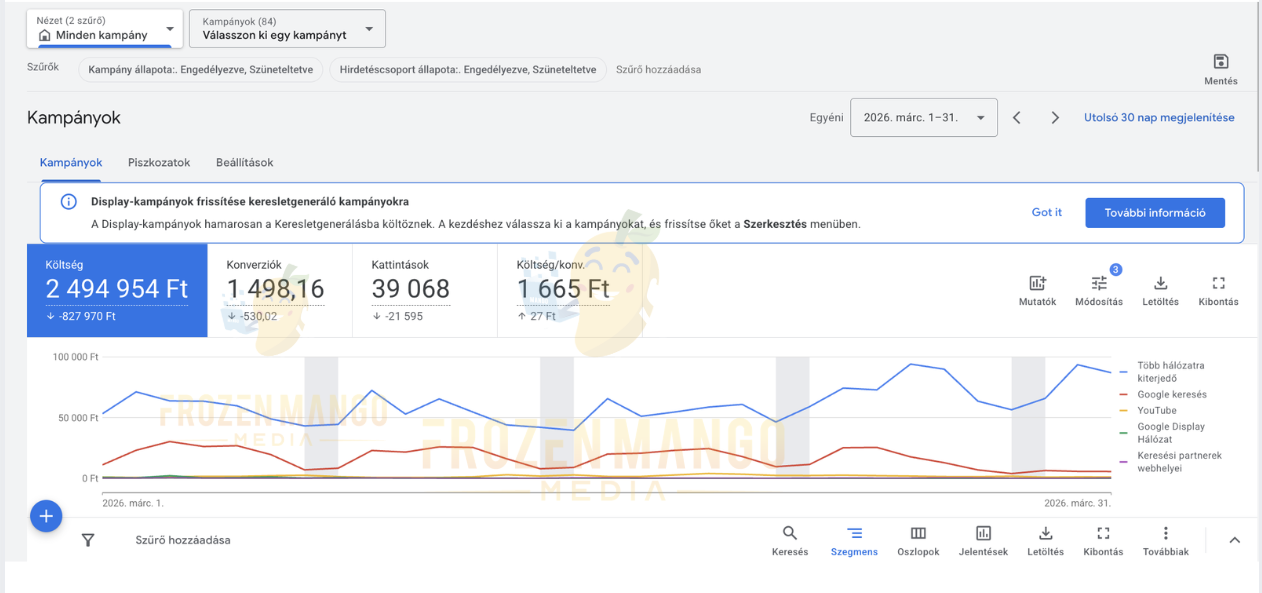Screen dimensions: 1262x593
Task: Open the Kampányok campaign selector dropdown
Action: pyautogui.click(x=287, y=28)
